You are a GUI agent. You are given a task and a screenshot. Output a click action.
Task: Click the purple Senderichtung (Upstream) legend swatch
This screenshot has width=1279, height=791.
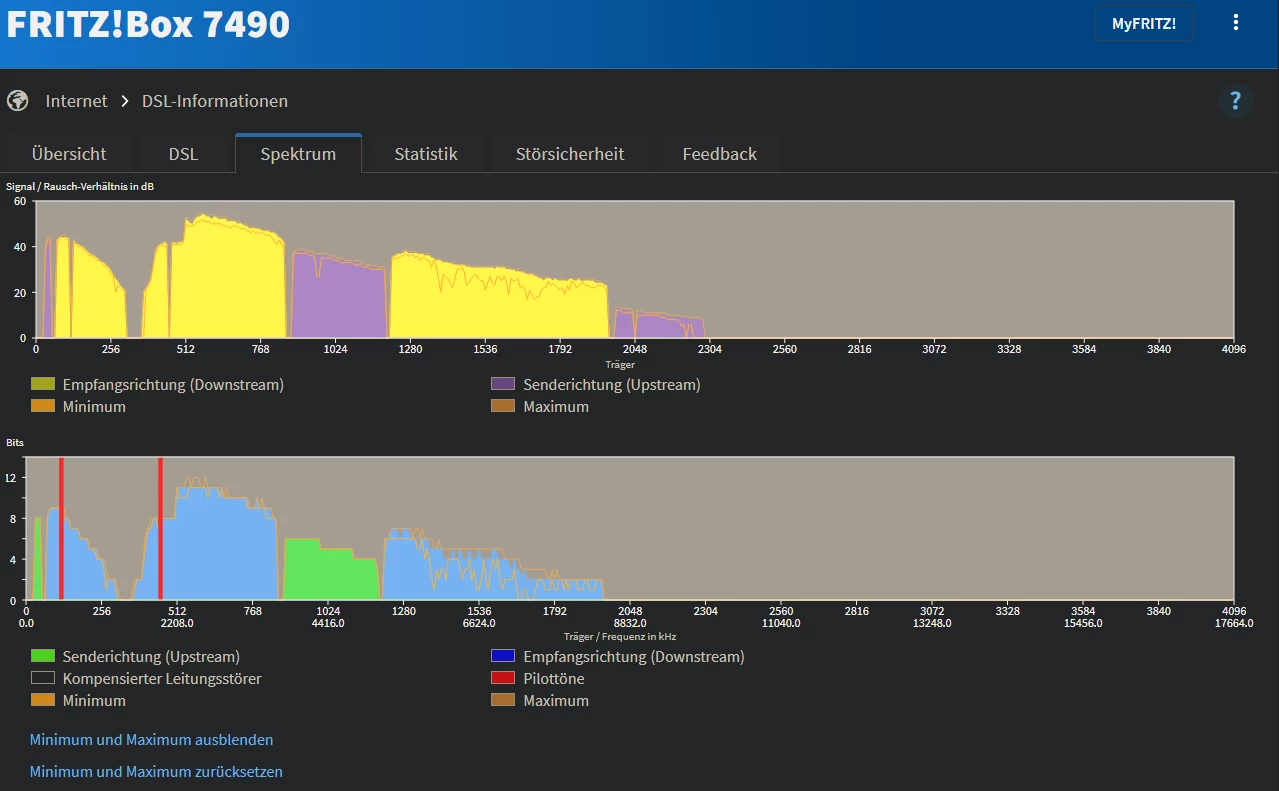pos(503,384)
